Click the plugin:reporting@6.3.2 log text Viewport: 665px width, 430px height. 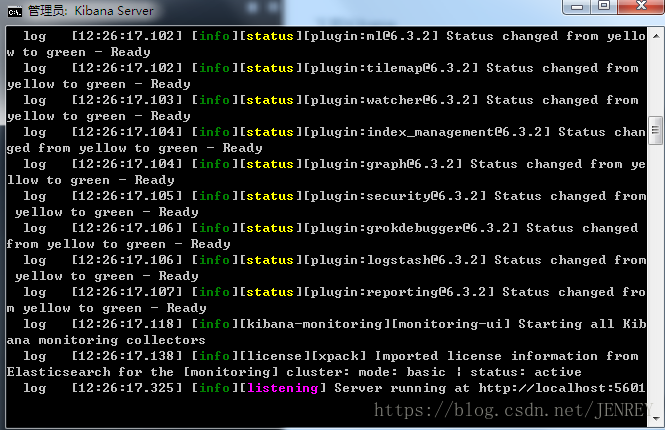(399, 292)
